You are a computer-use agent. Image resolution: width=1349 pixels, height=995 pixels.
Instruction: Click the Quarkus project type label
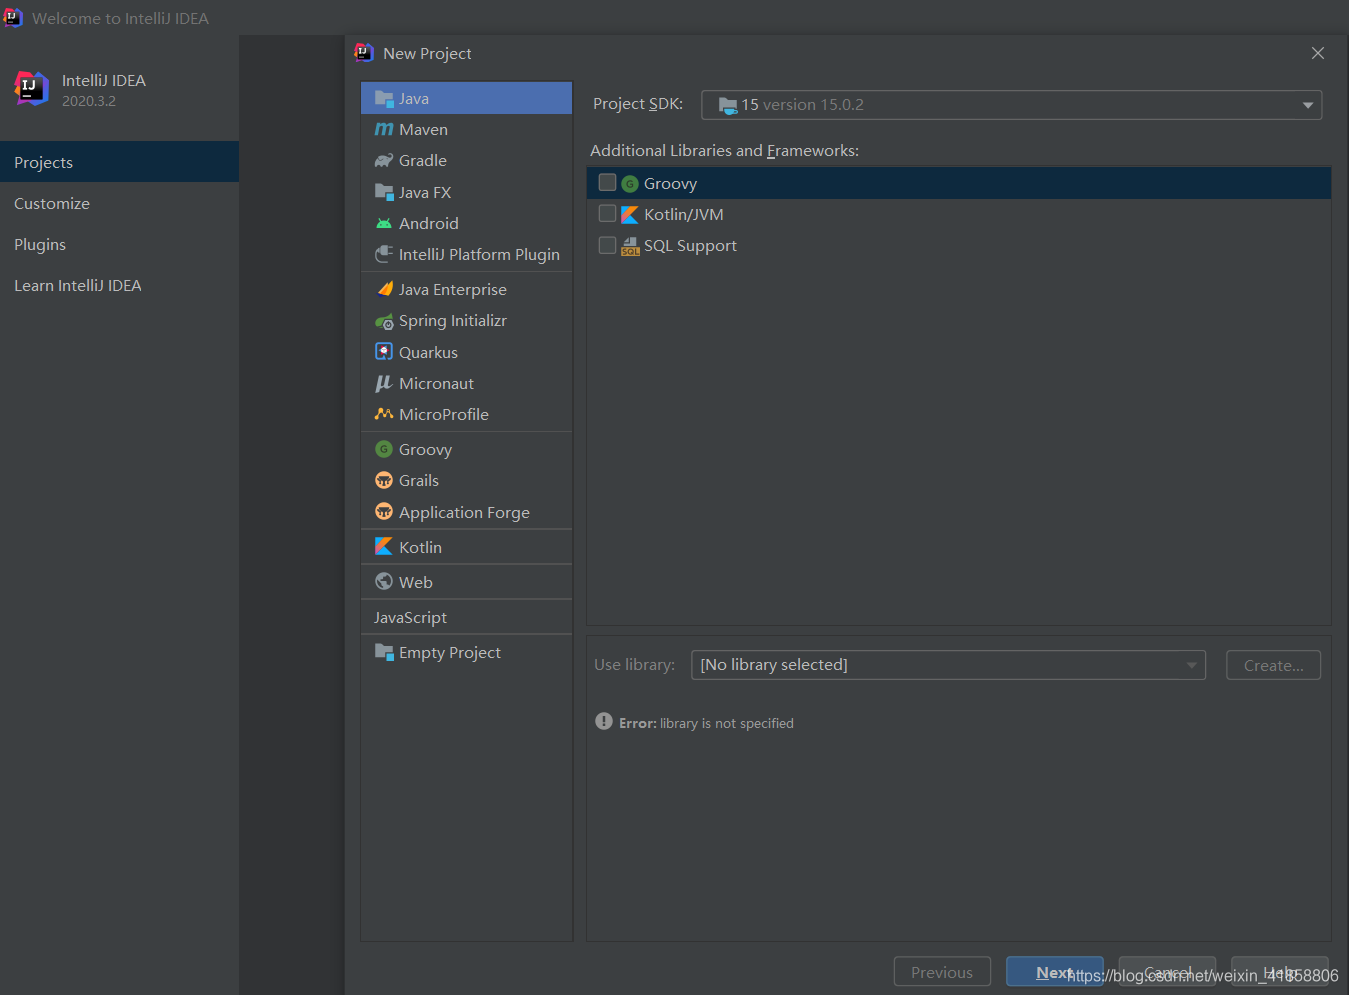coord(428,352)
